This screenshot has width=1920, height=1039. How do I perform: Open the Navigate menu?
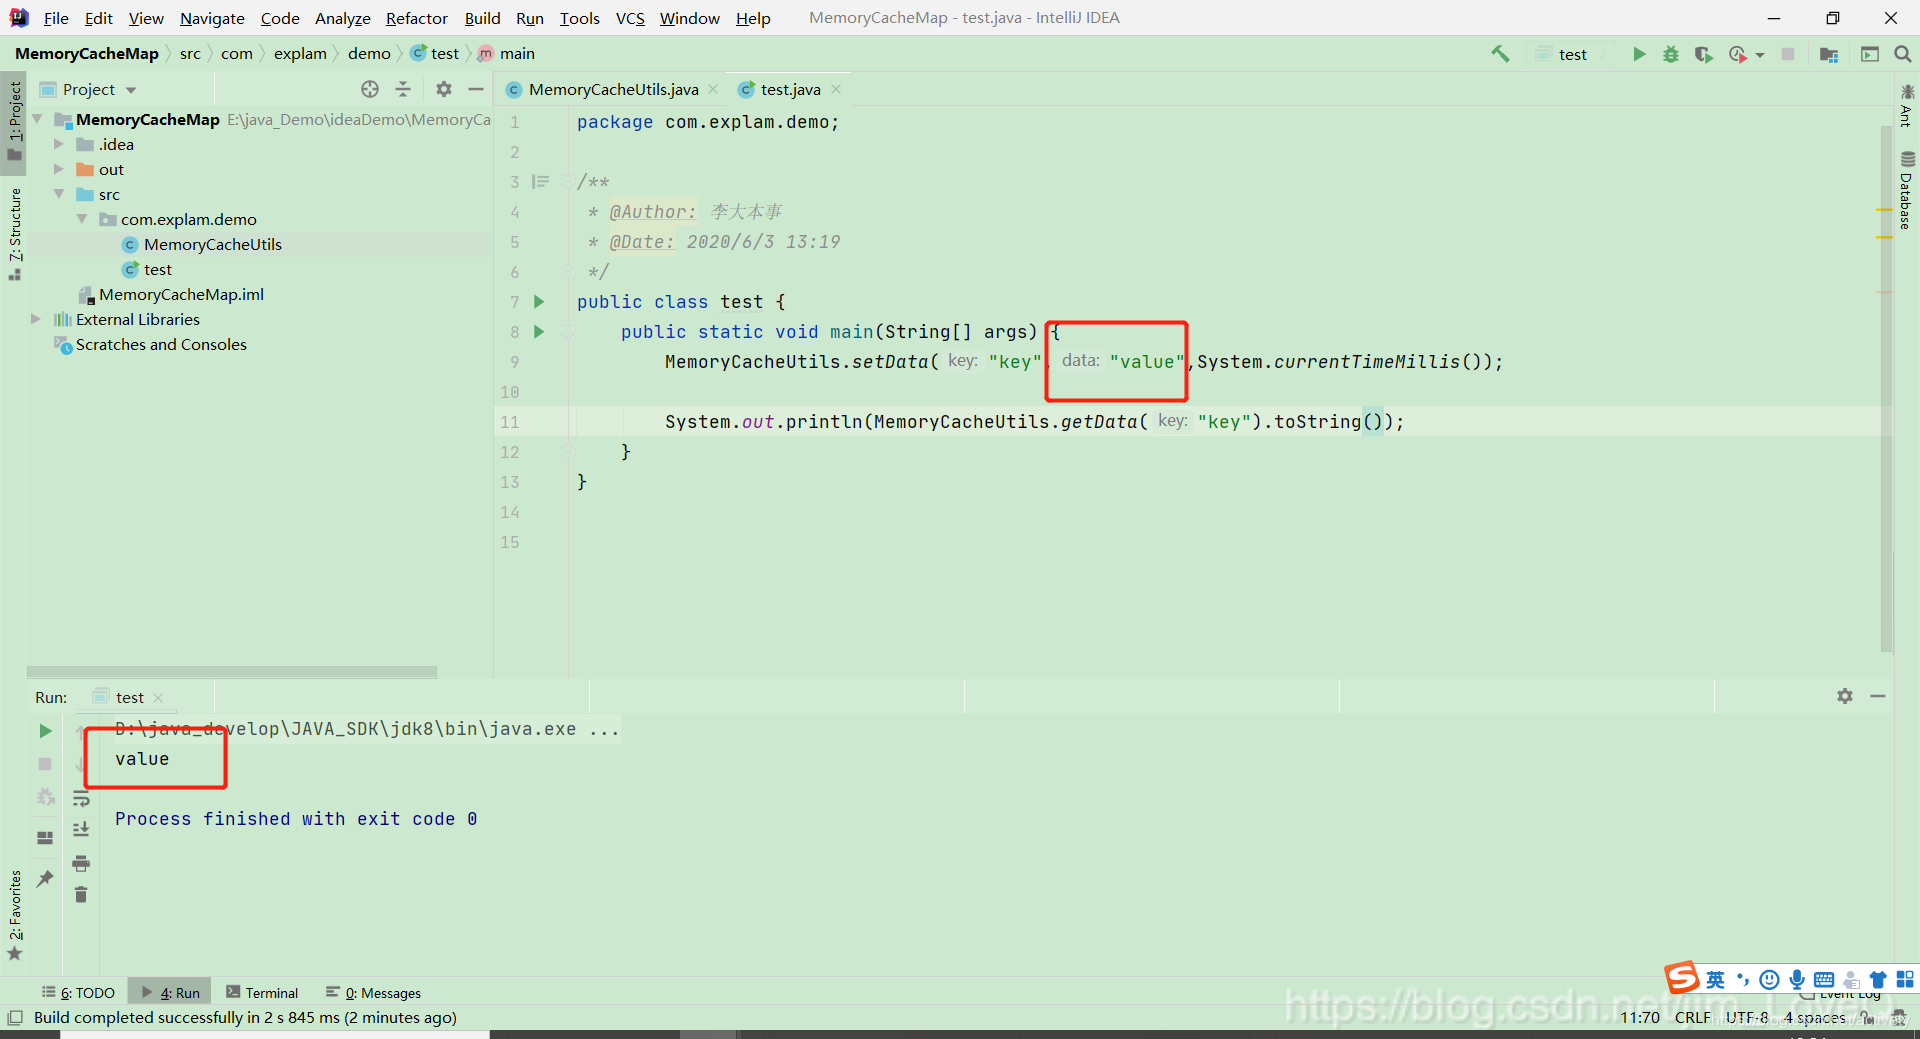[x=212, y=18]
